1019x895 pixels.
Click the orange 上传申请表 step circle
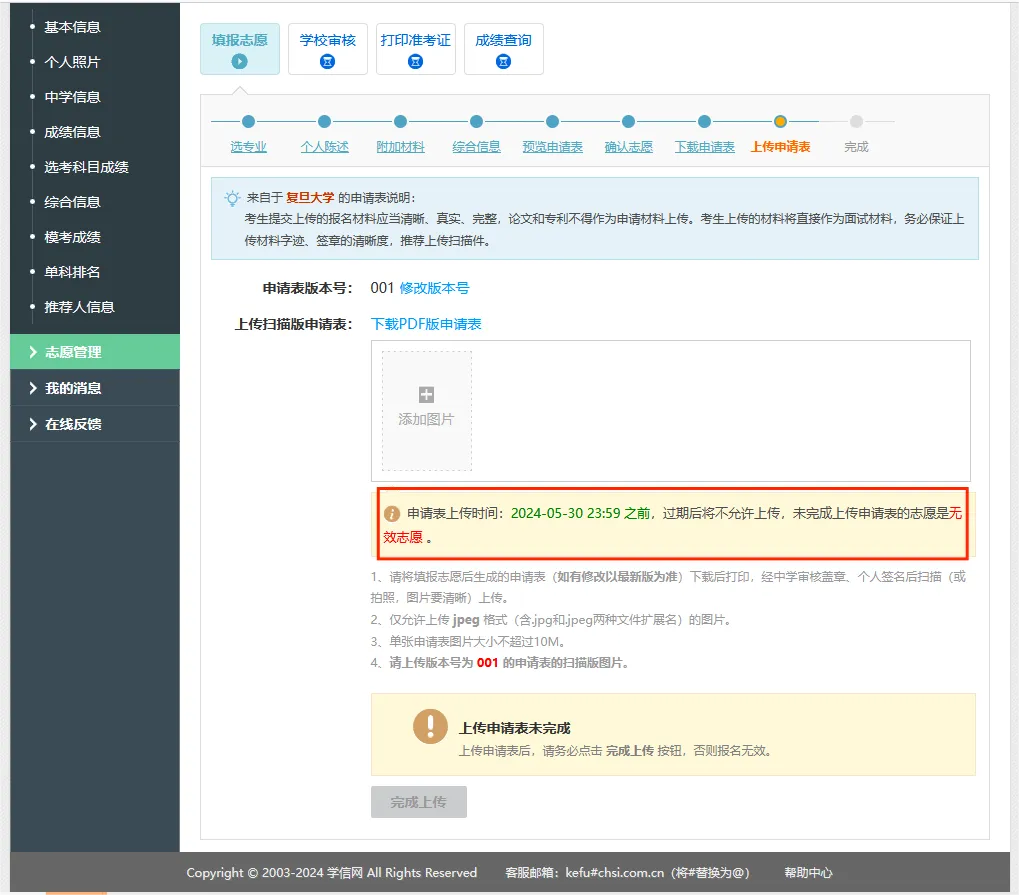click(780, 122)
